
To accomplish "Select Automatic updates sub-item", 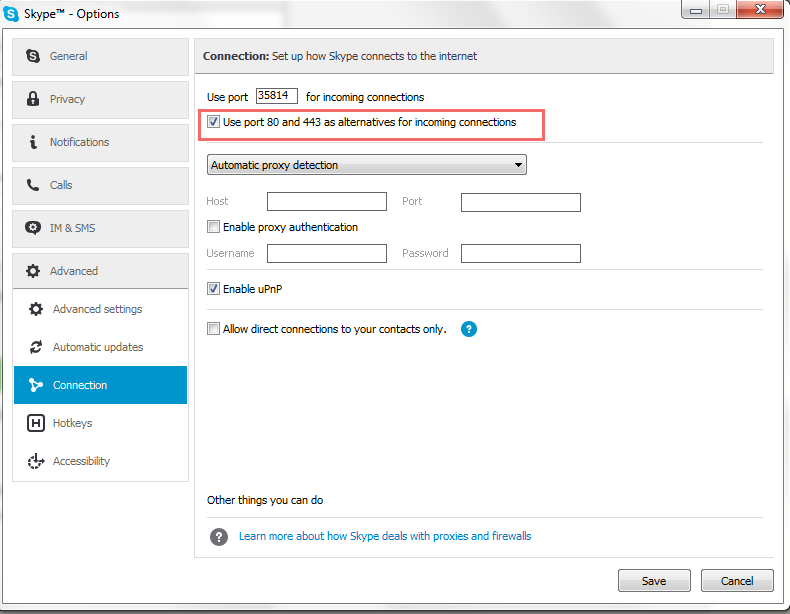I will [x=100, y=347].
